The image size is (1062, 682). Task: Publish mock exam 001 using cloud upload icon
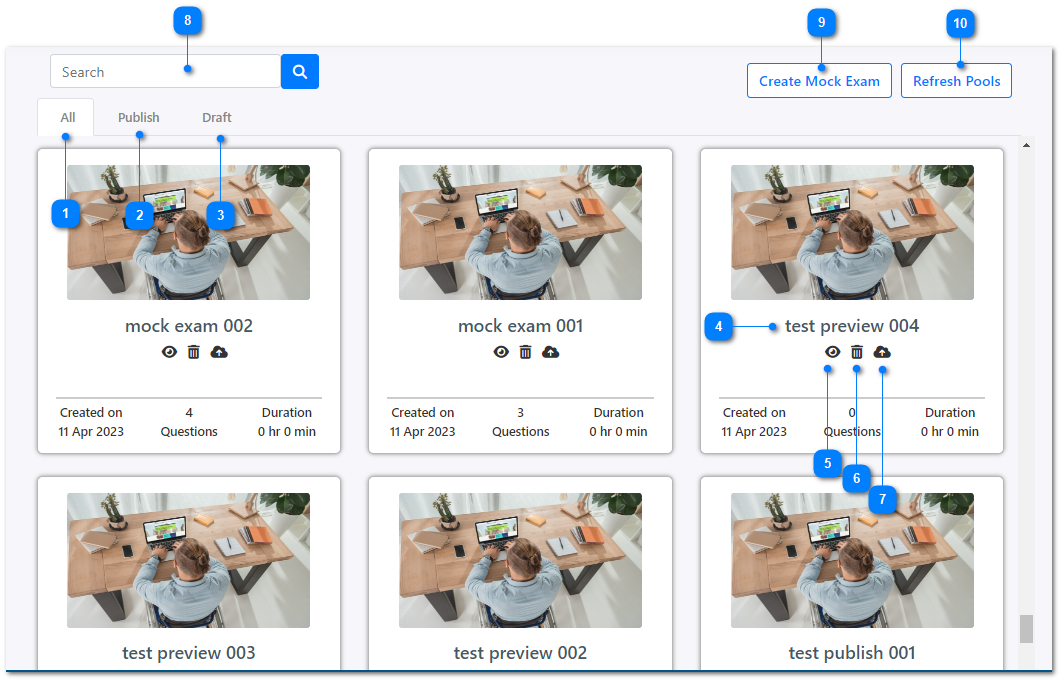coord(551,352)
